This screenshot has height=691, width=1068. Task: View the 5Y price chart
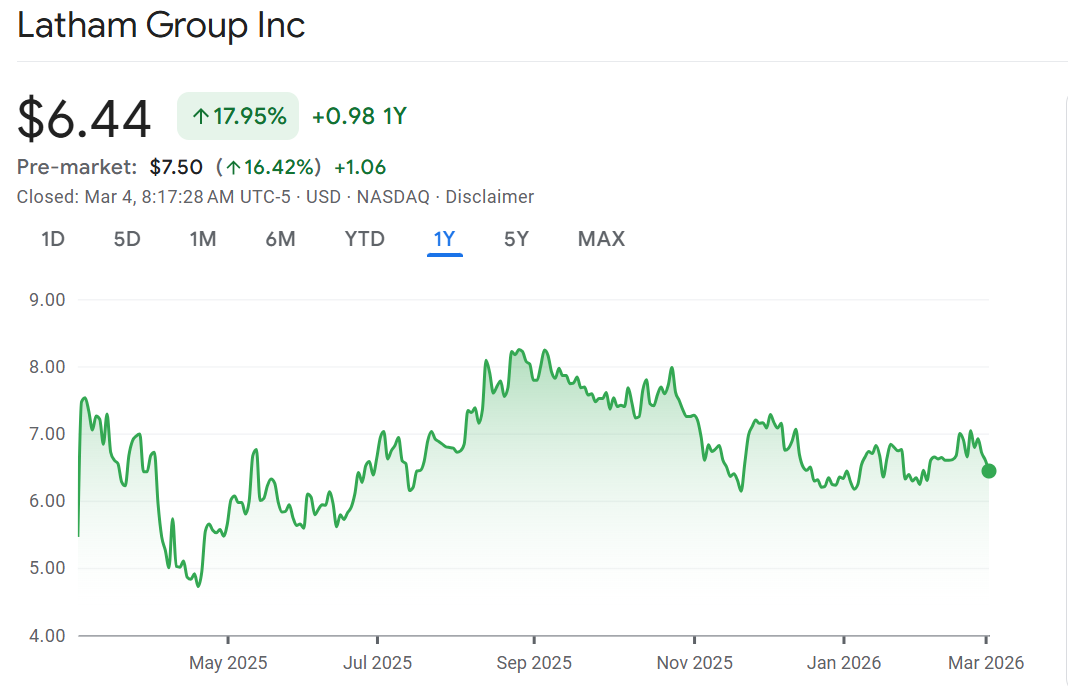tap(516, 239)
